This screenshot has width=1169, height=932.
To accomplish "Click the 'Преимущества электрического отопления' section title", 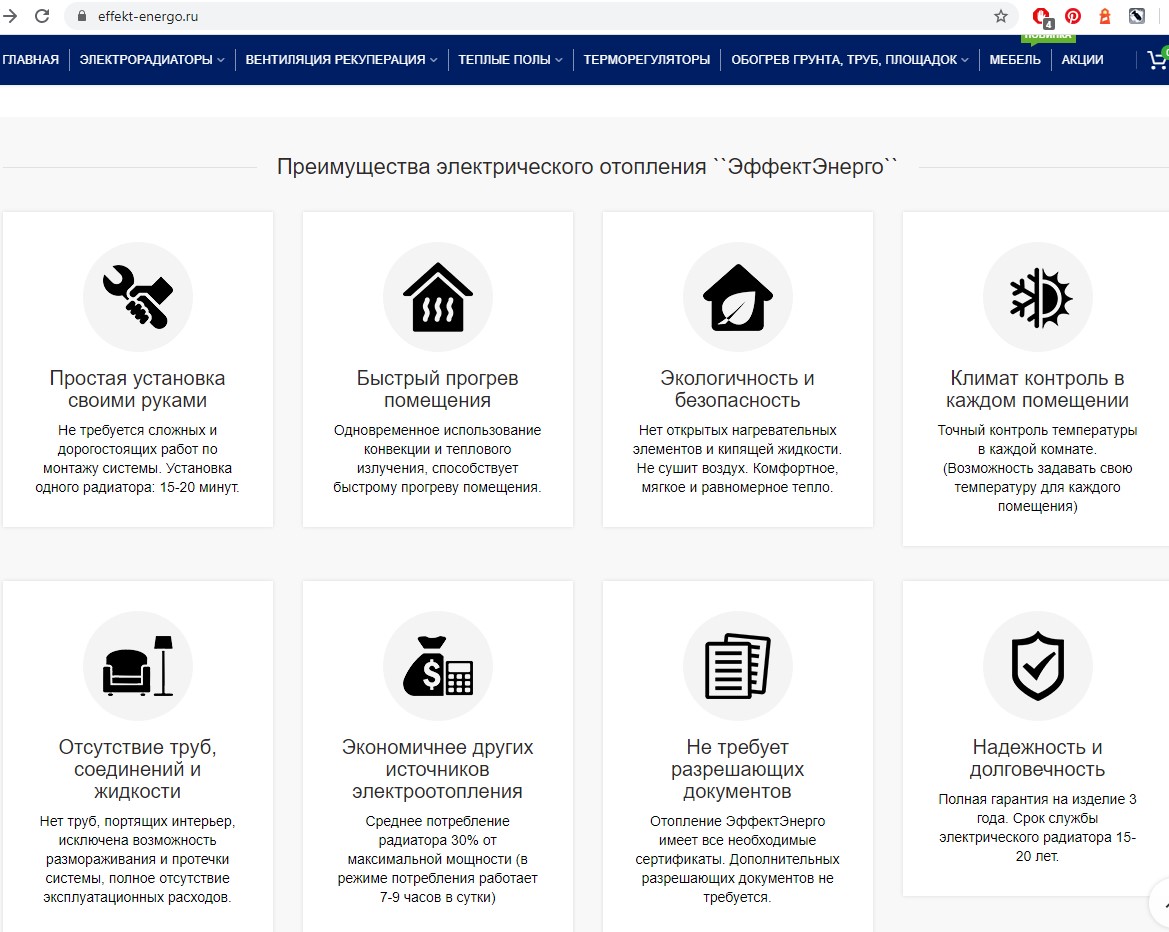I will tap(587, 166).
